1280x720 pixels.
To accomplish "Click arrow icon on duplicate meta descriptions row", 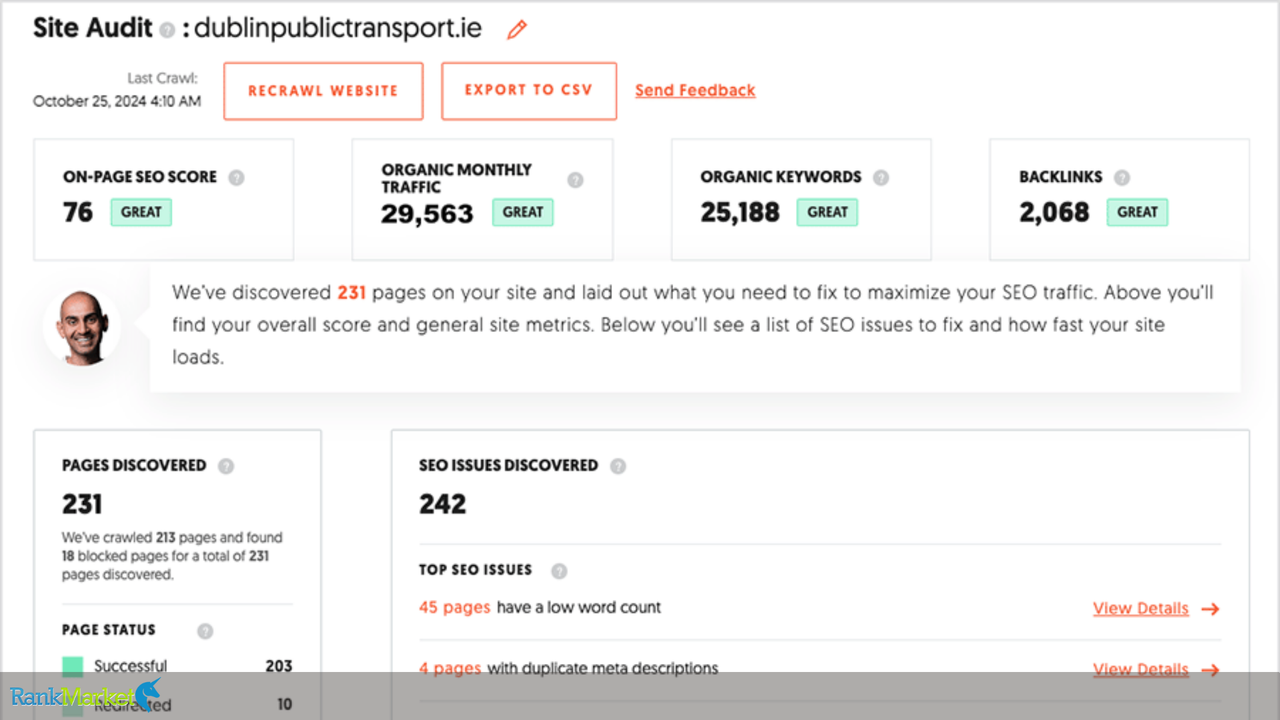I will click(x=1210, y=670).
